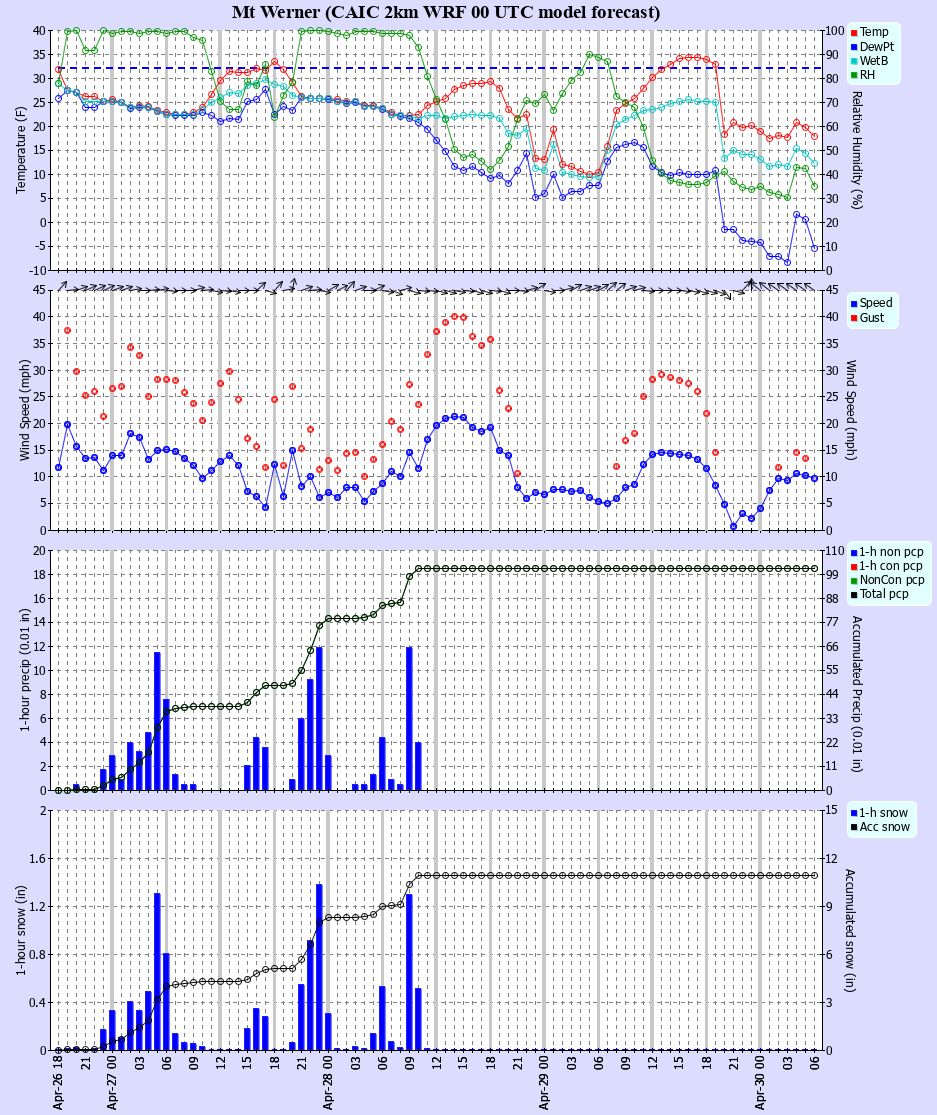Click the green NonCon pcp legend marker
Image resolution: width=937 pixels, height=1115 pixels.
[852, 579]
